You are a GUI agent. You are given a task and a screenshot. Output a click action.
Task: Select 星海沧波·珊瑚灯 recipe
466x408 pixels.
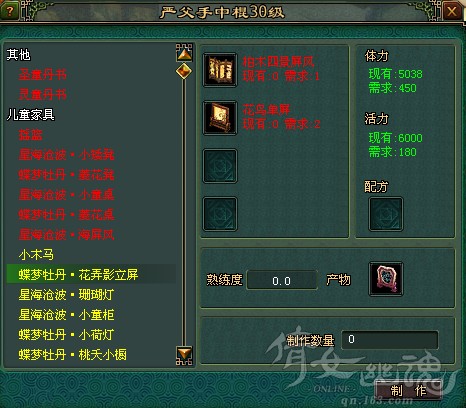click(x=66, y=295)
